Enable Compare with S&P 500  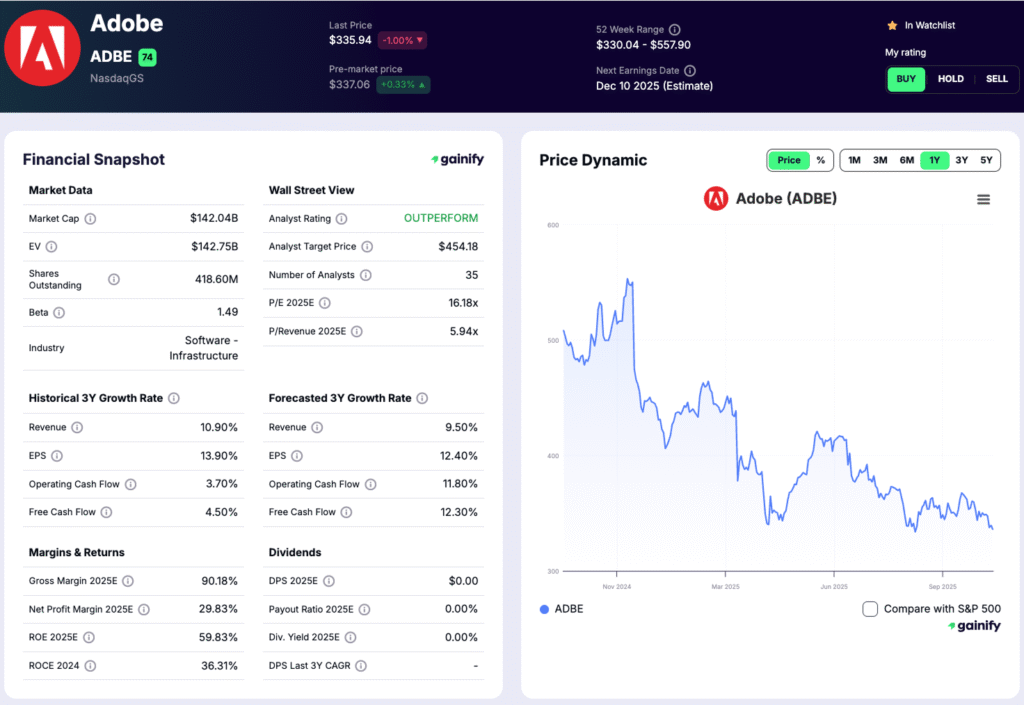pos(870,608)
